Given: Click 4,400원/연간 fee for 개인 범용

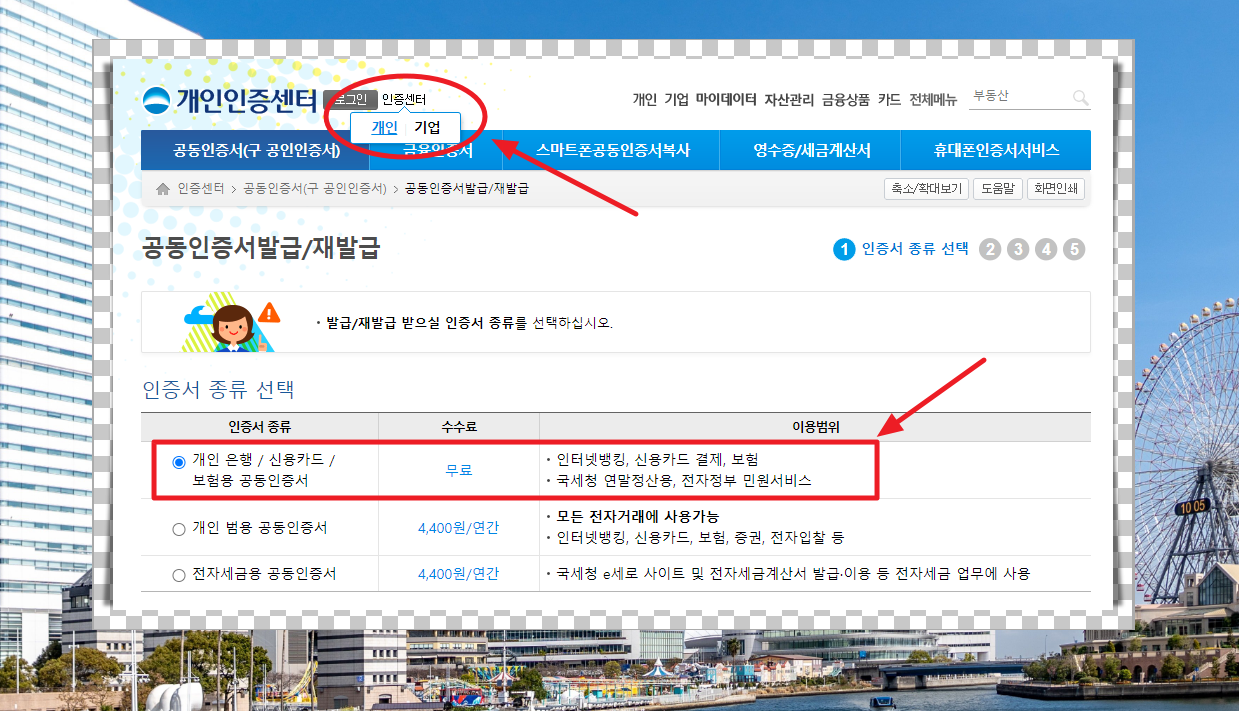Looking at the screenshot, I should (x=459, y=528).
